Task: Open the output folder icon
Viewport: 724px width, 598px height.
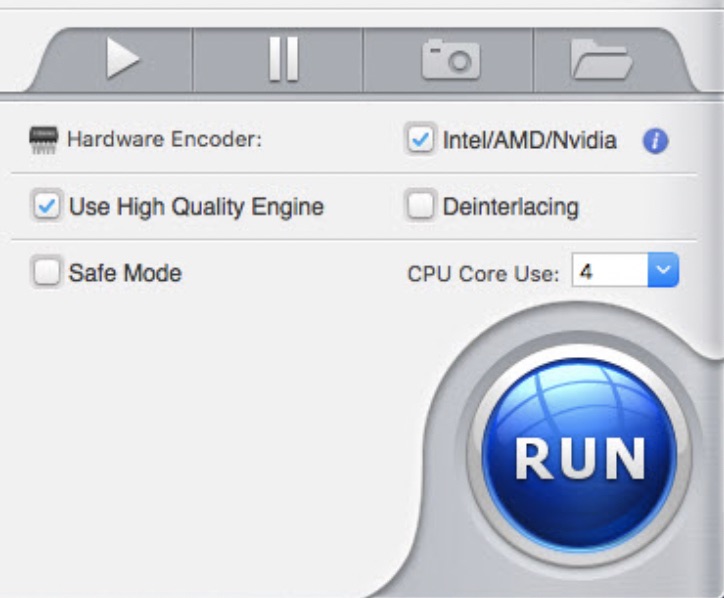Action: point(601,60)
